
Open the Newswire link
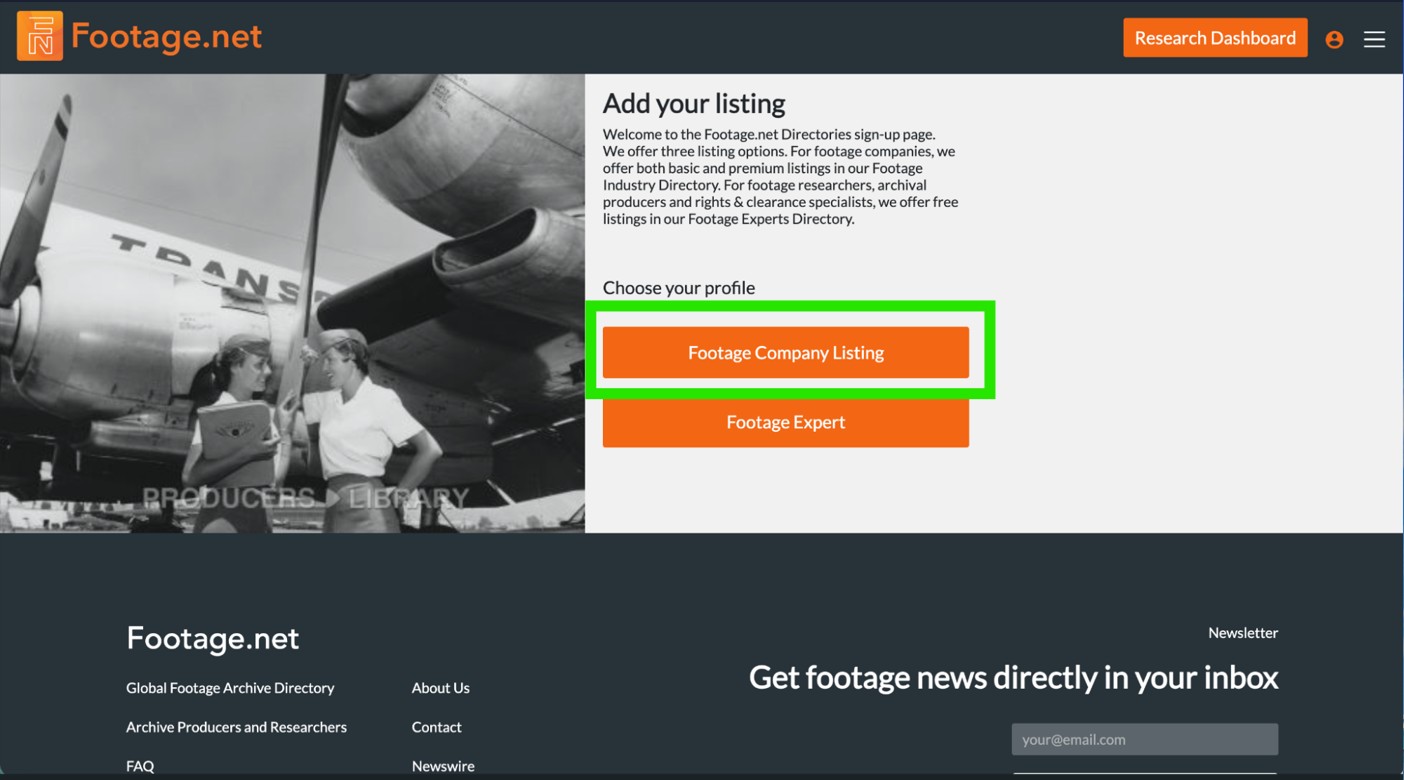pos(443,766)
